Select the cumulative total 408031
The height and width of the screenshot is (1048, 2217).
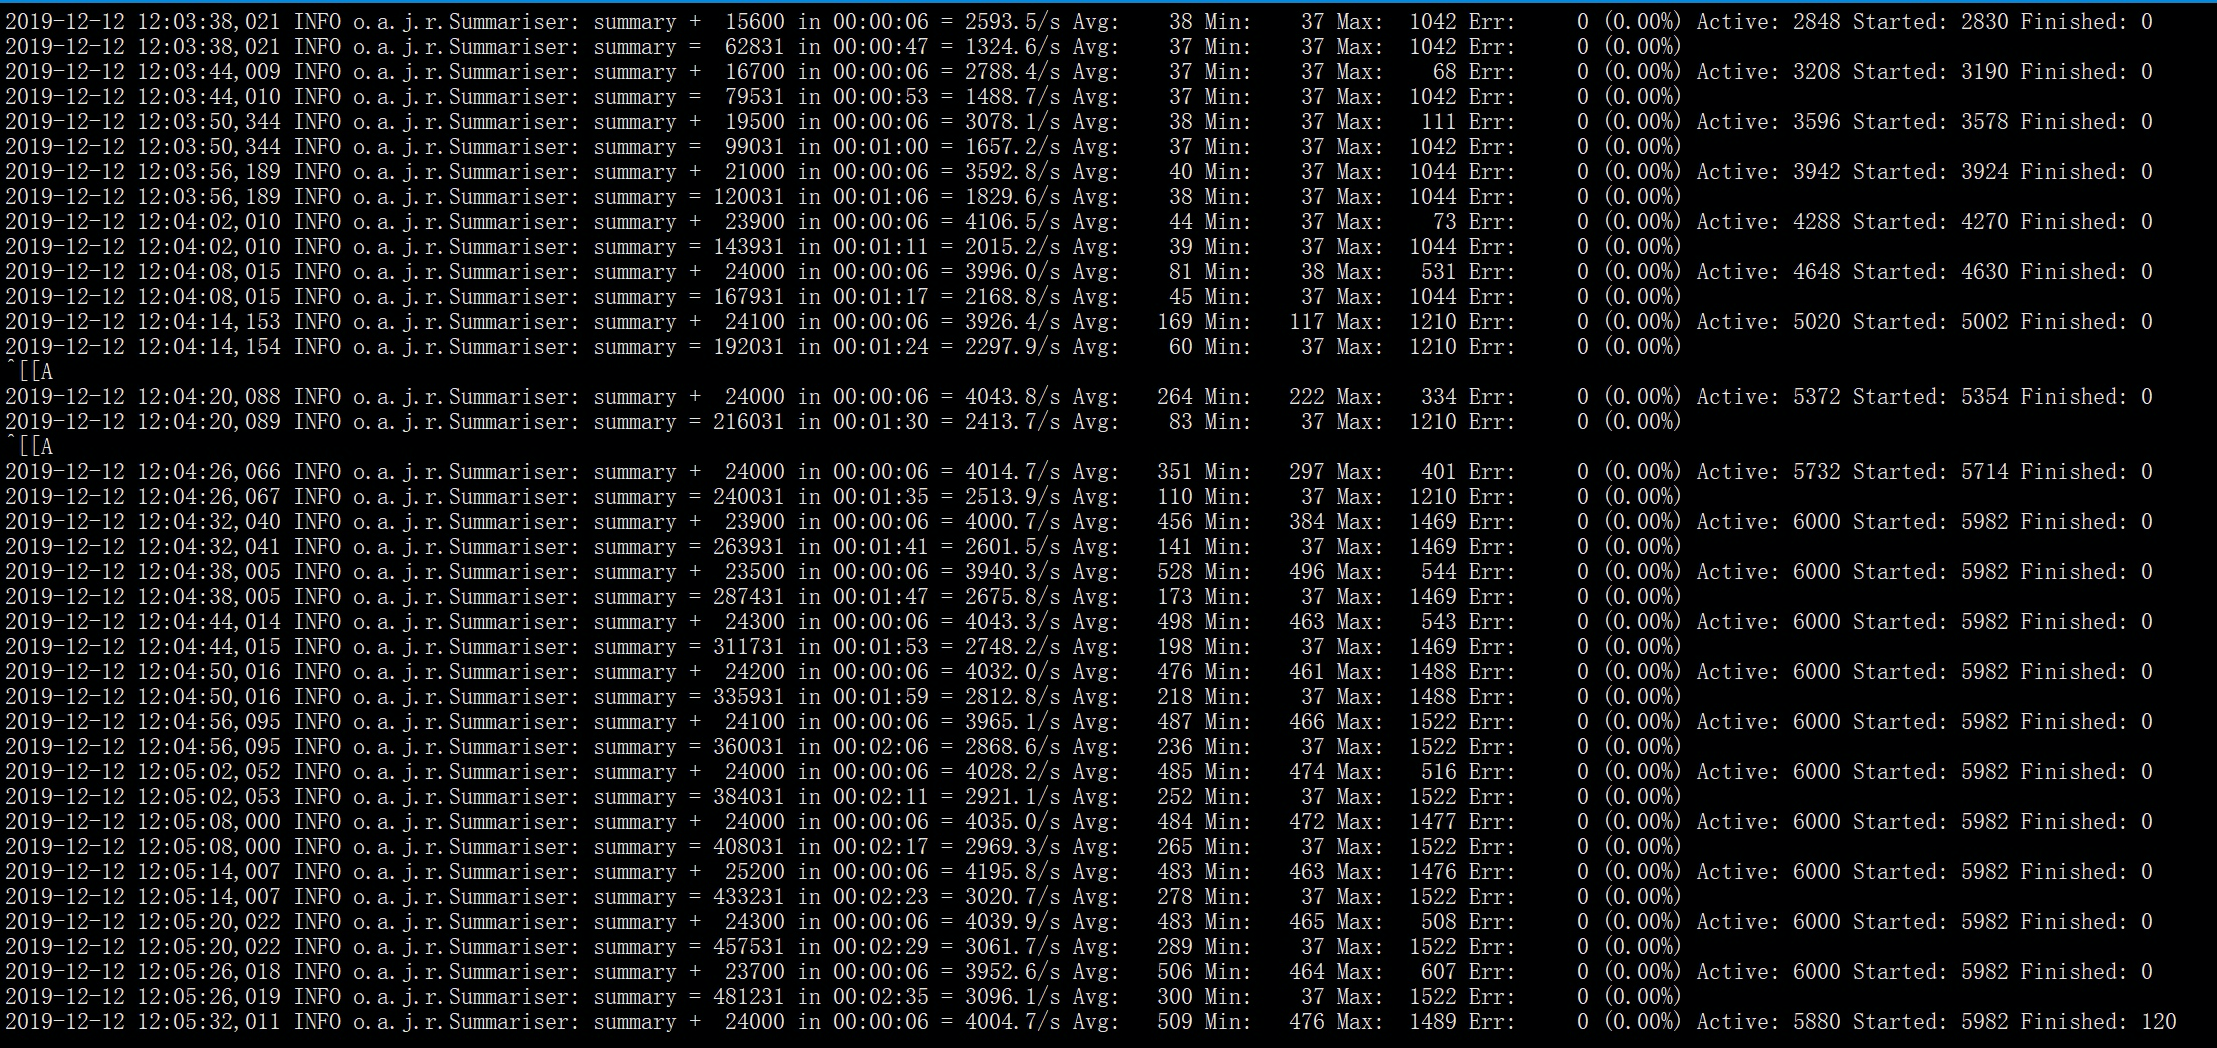tap(749, 847)
